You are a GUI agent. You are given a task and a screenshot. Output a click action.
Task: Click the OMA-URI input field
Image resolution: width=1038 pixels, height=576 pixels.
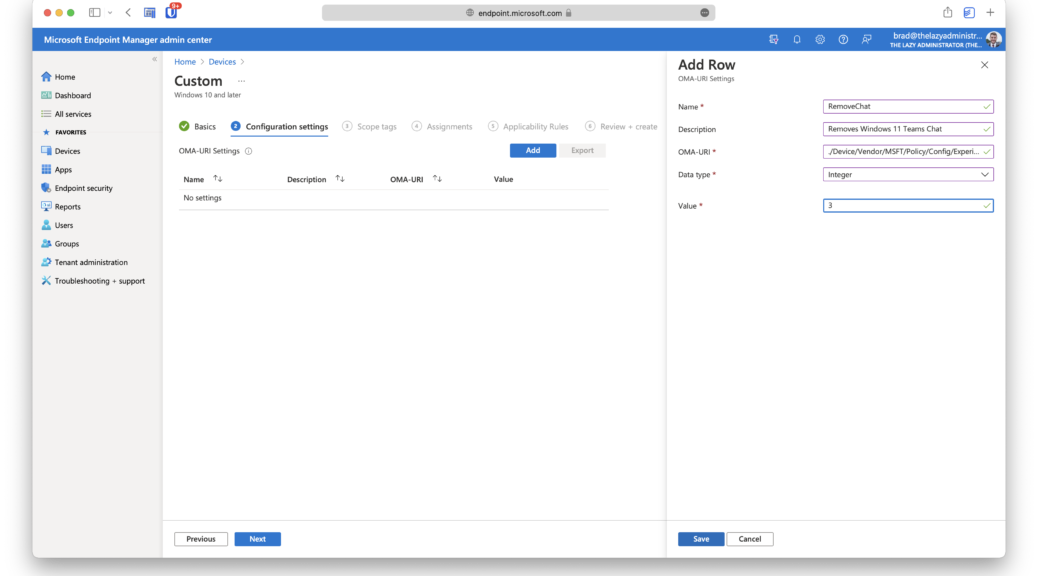tap(908, 152)
